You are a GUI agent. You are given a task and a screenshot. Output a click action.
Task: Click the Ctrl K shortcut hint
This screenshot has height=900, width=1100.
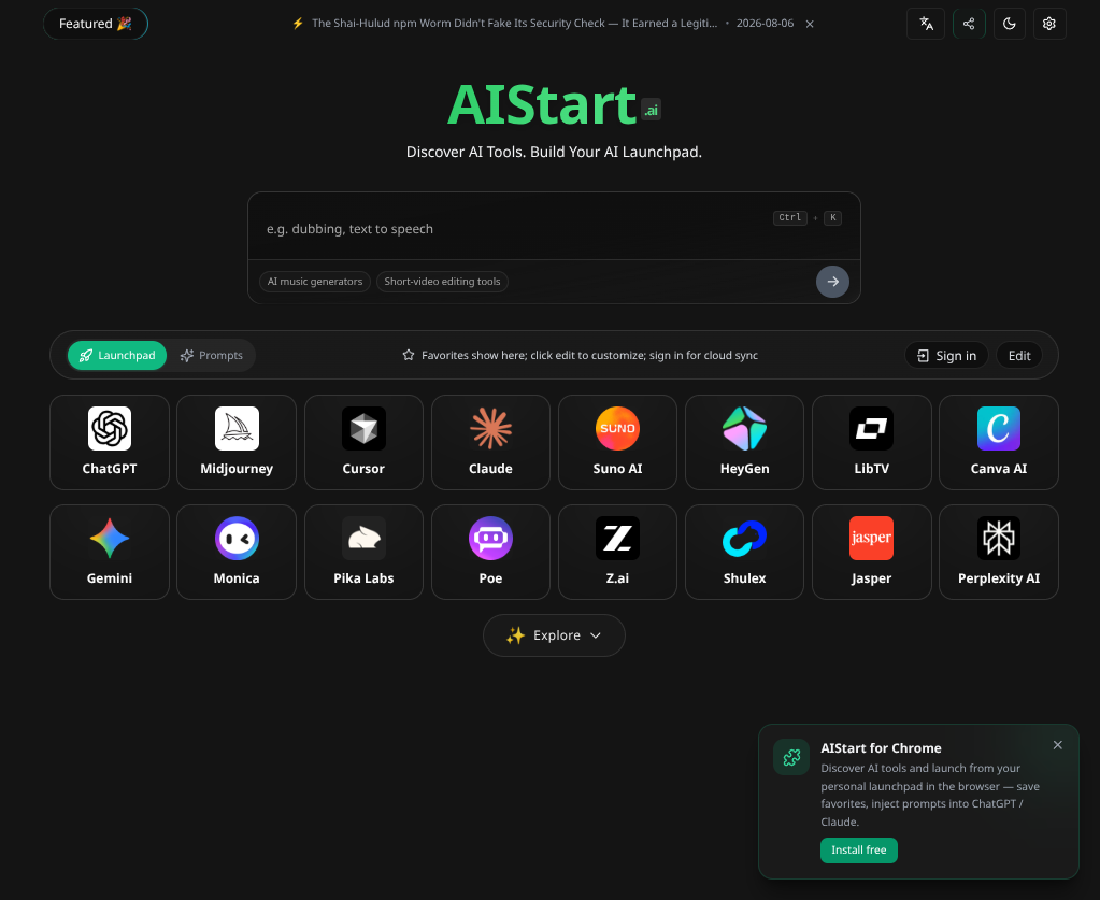[807, 217]
